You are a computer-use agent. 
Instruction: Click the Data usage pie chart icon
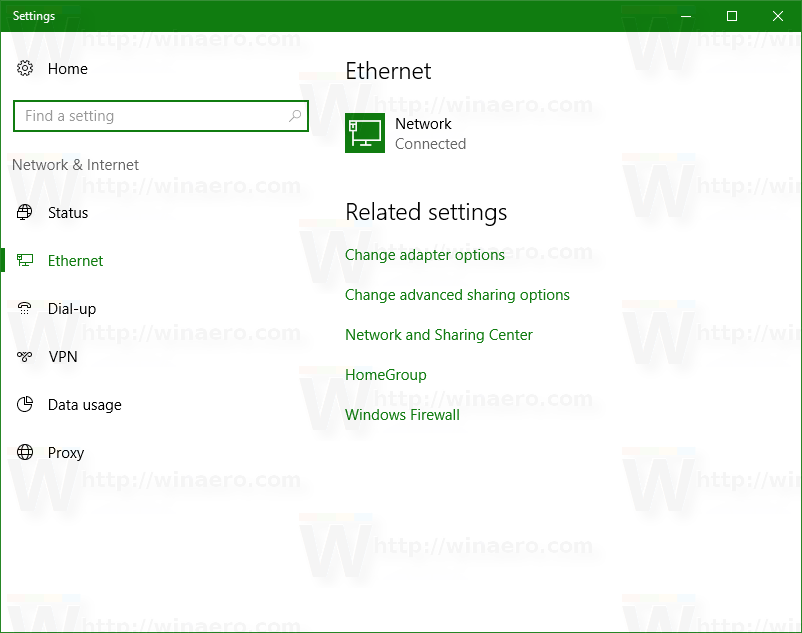tap(25, 404)
